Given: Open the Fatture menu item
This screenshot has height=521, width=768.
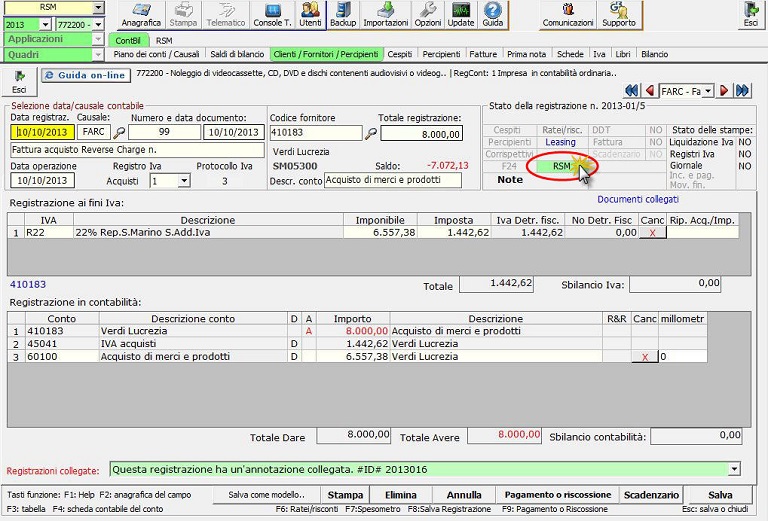Looking at the screenshot, I should click(x=483, y=54).
